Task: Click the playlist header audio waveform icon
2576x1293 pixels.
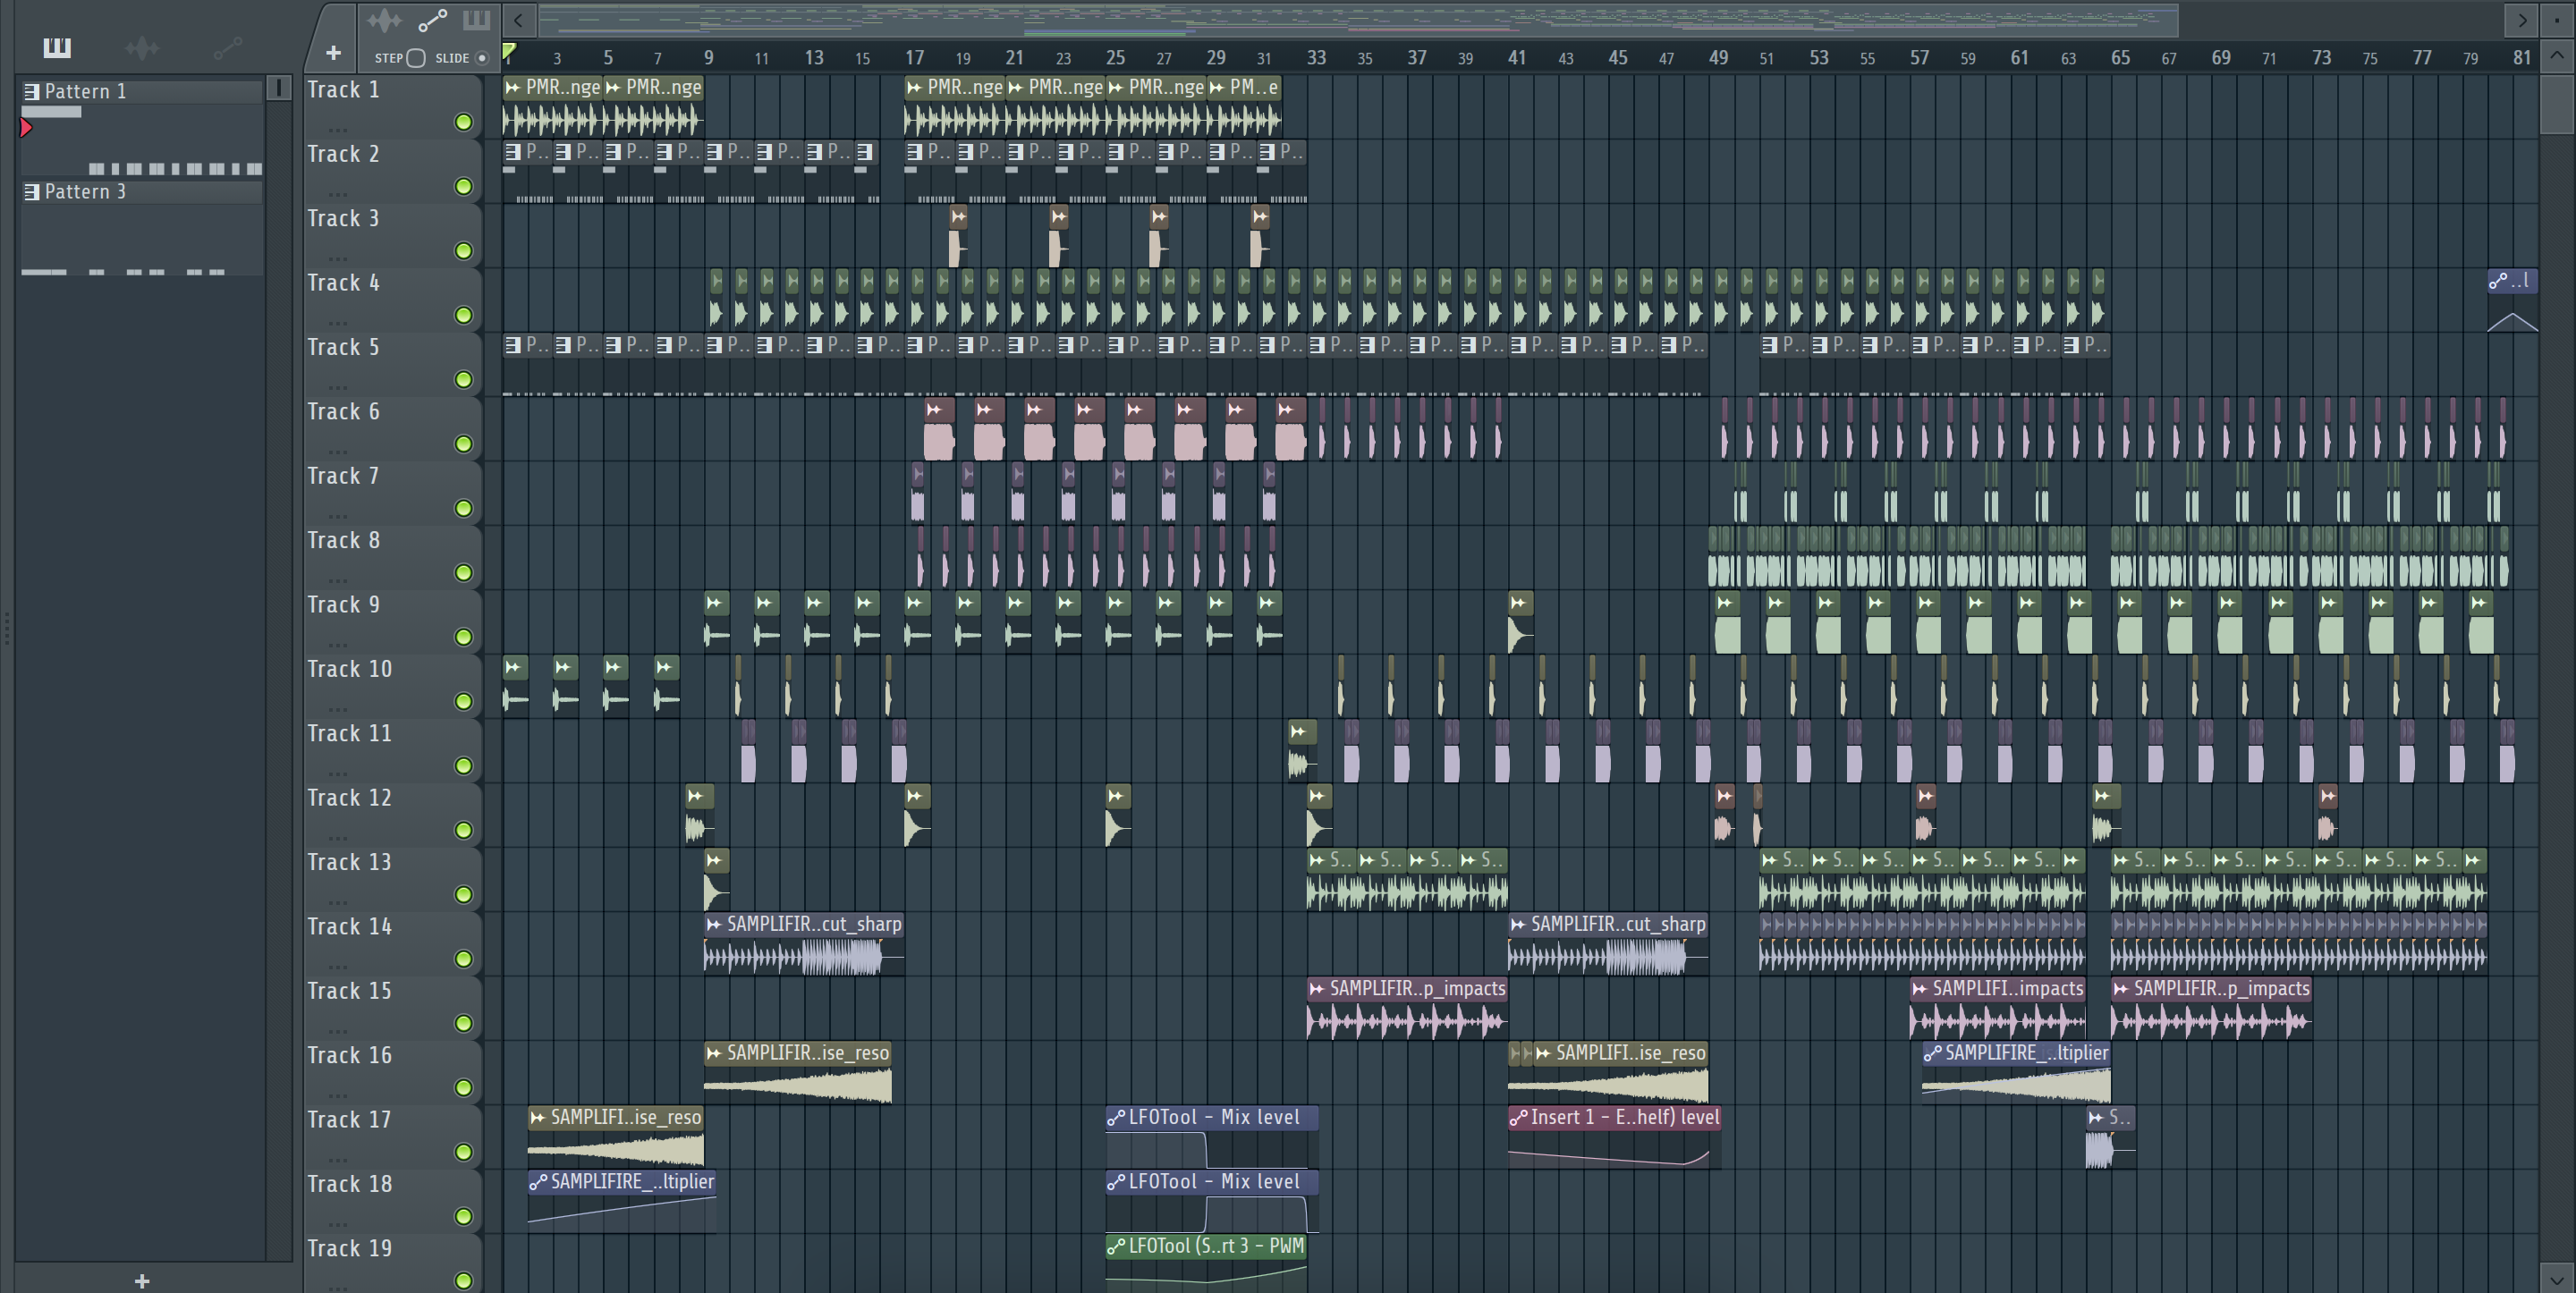Action: click(x=384, y=20)
